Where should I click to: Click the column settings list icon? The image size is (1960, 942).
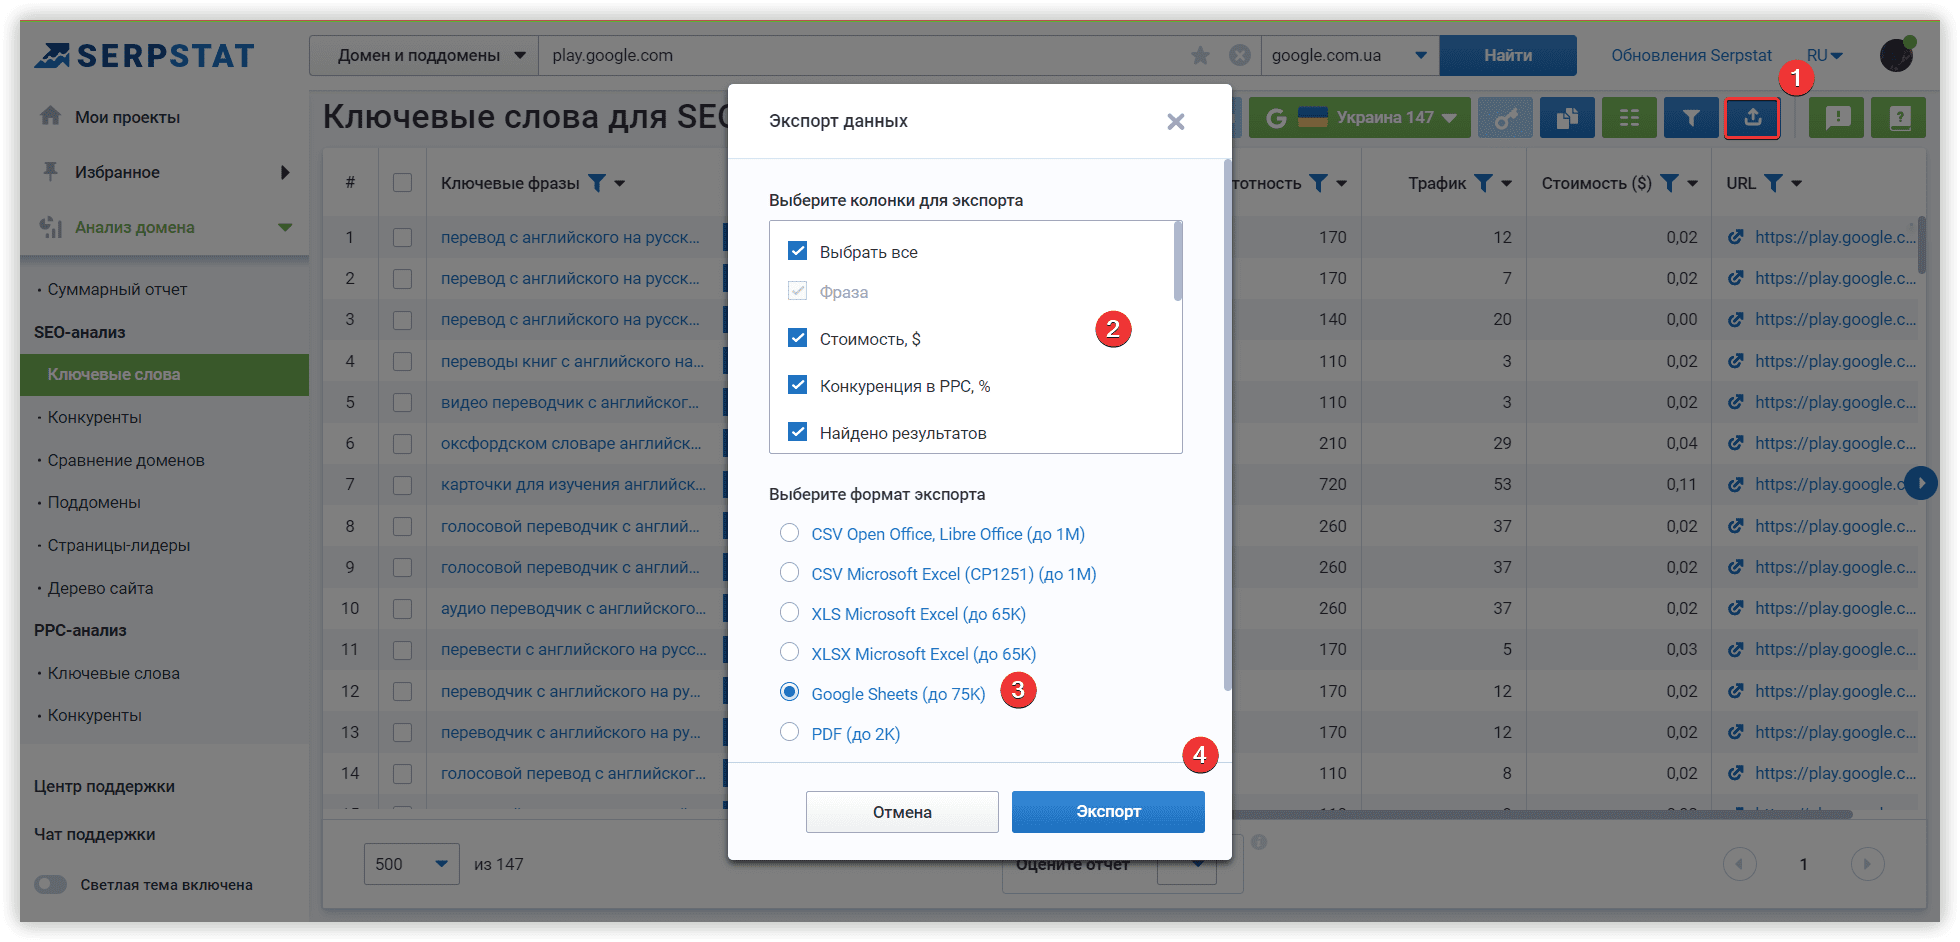(x=1629, y=118)
